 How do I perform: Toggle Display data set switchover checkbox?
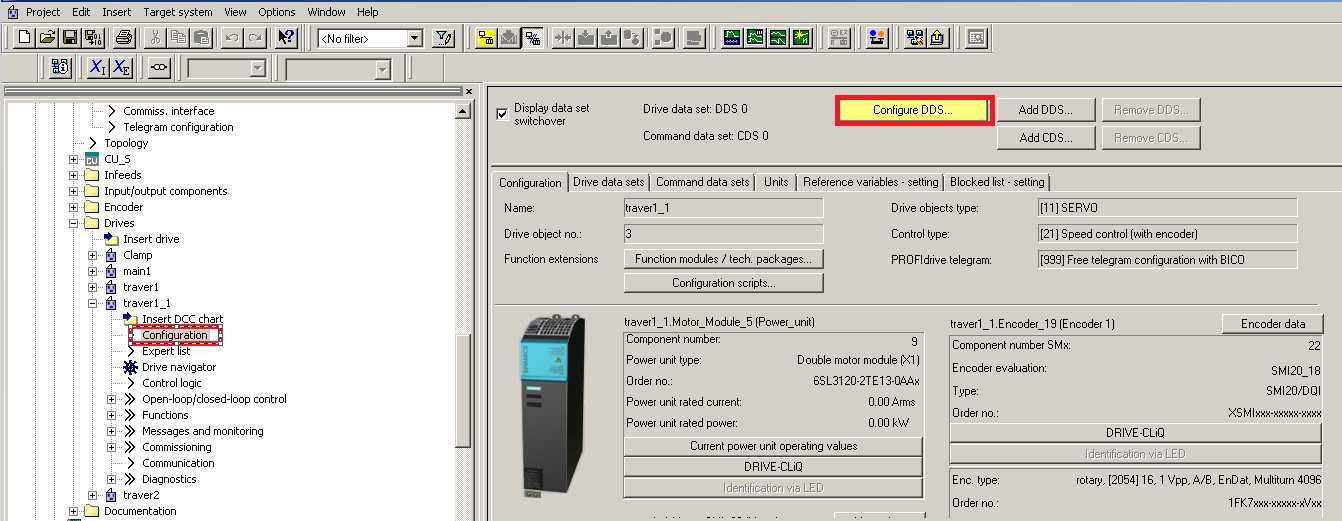tap(502, 114)
